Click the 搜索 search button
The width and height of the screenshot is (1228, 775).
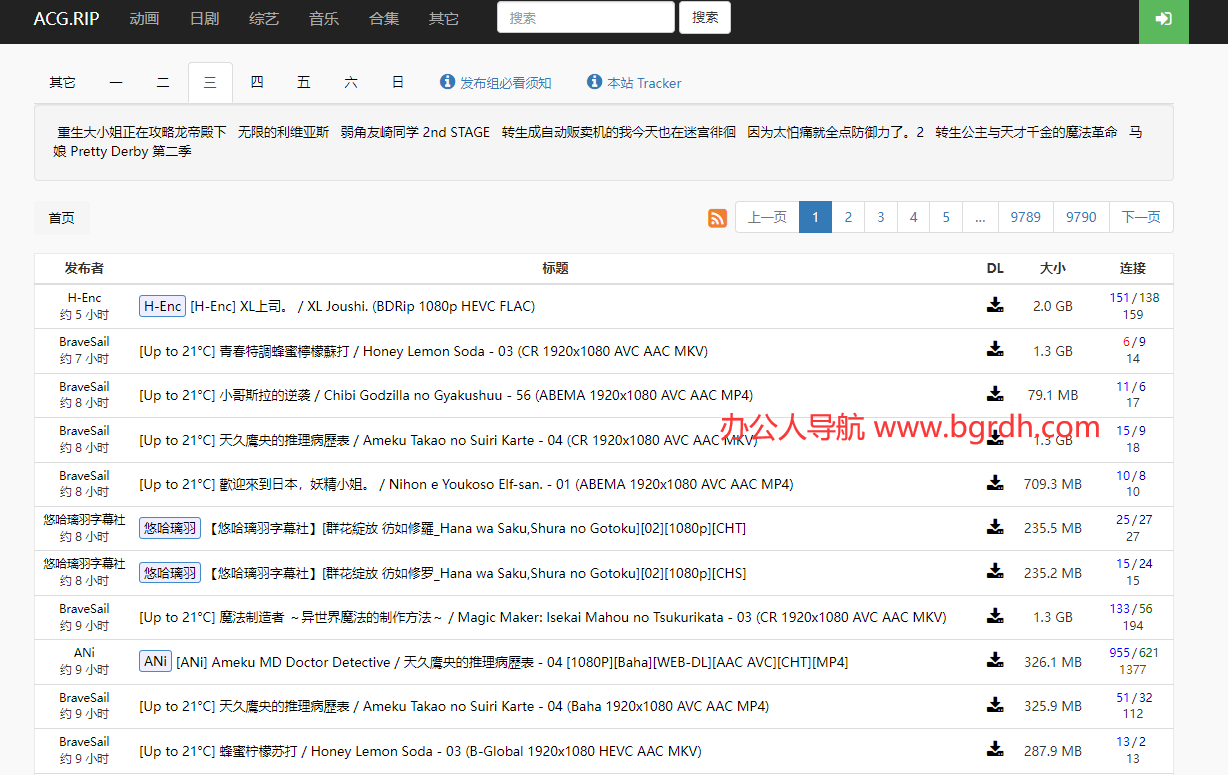click(x=705, y=17)
